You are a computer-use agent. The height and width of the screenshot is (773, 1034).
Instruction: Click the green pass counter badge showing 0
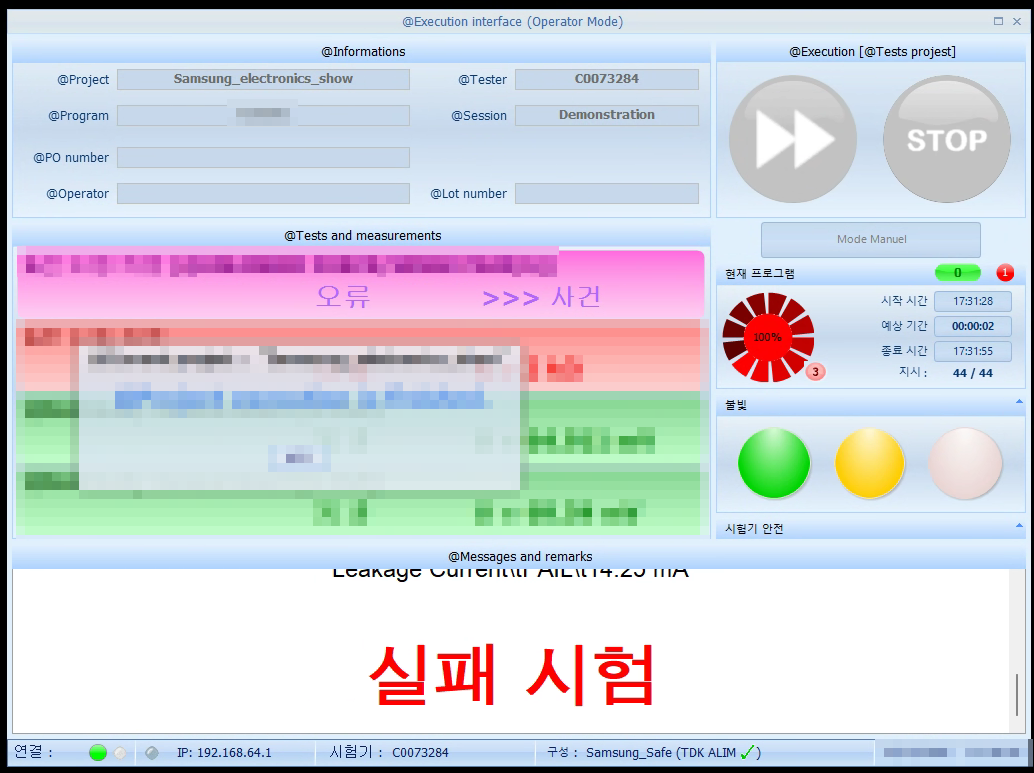pyautogui.click(x=957, y=273)
